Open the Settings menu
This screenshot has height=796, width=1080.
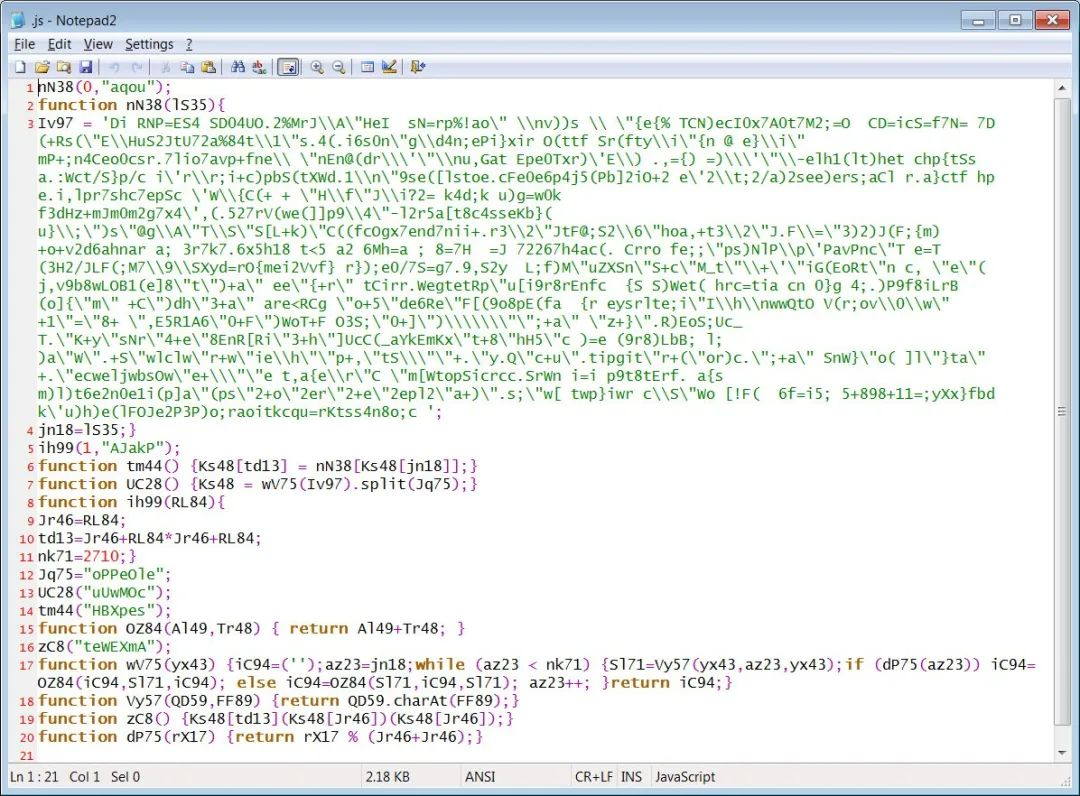149,44
